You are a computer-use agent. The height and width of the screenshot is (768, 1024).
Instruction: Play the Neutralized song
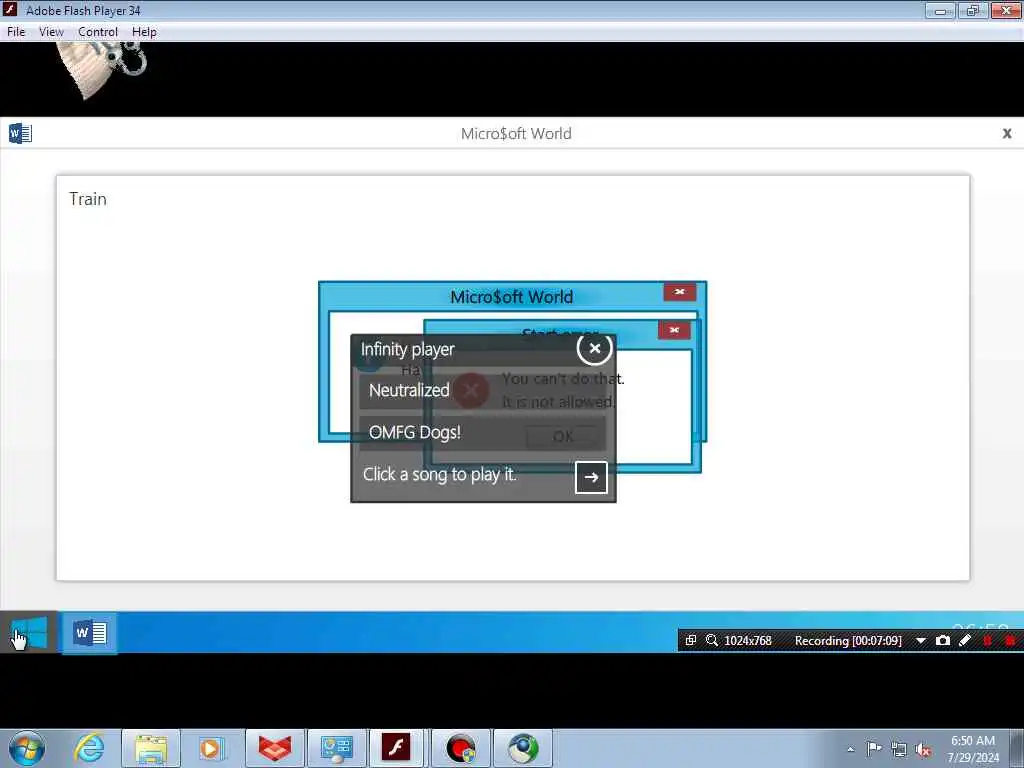482,391
